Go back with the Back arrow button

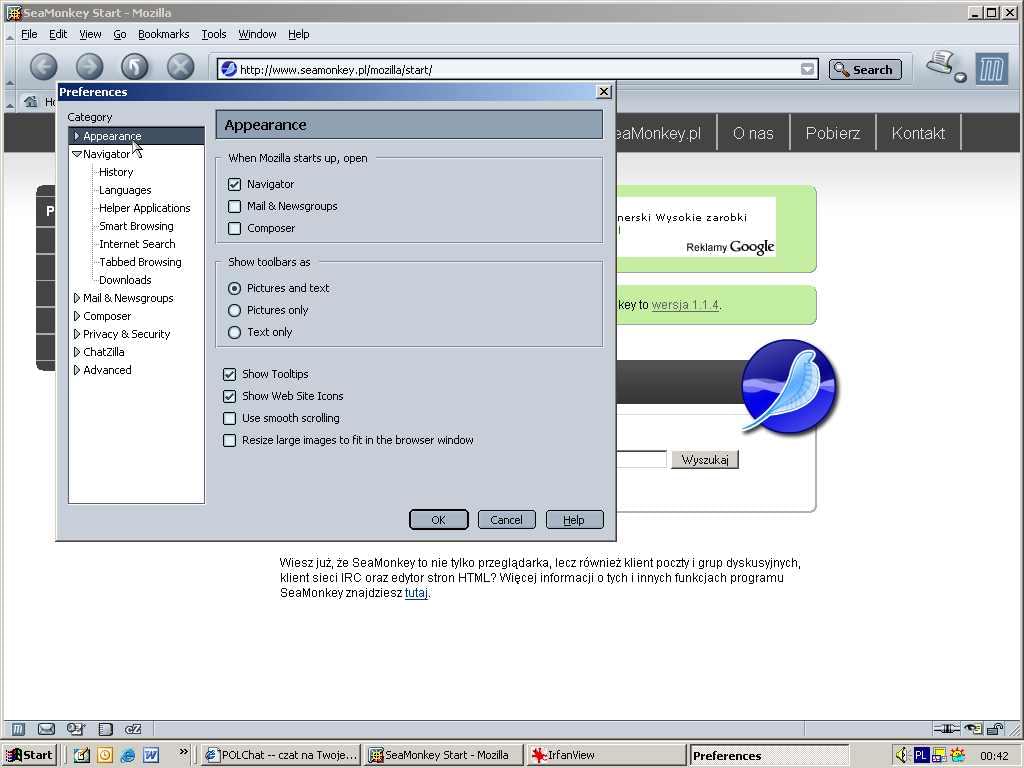(44, 67)
